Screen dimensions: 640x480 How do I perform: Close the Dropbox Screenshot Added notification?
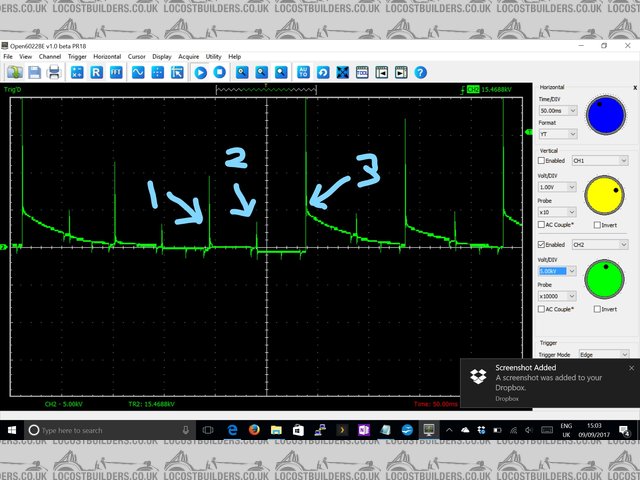coord(631,368)
